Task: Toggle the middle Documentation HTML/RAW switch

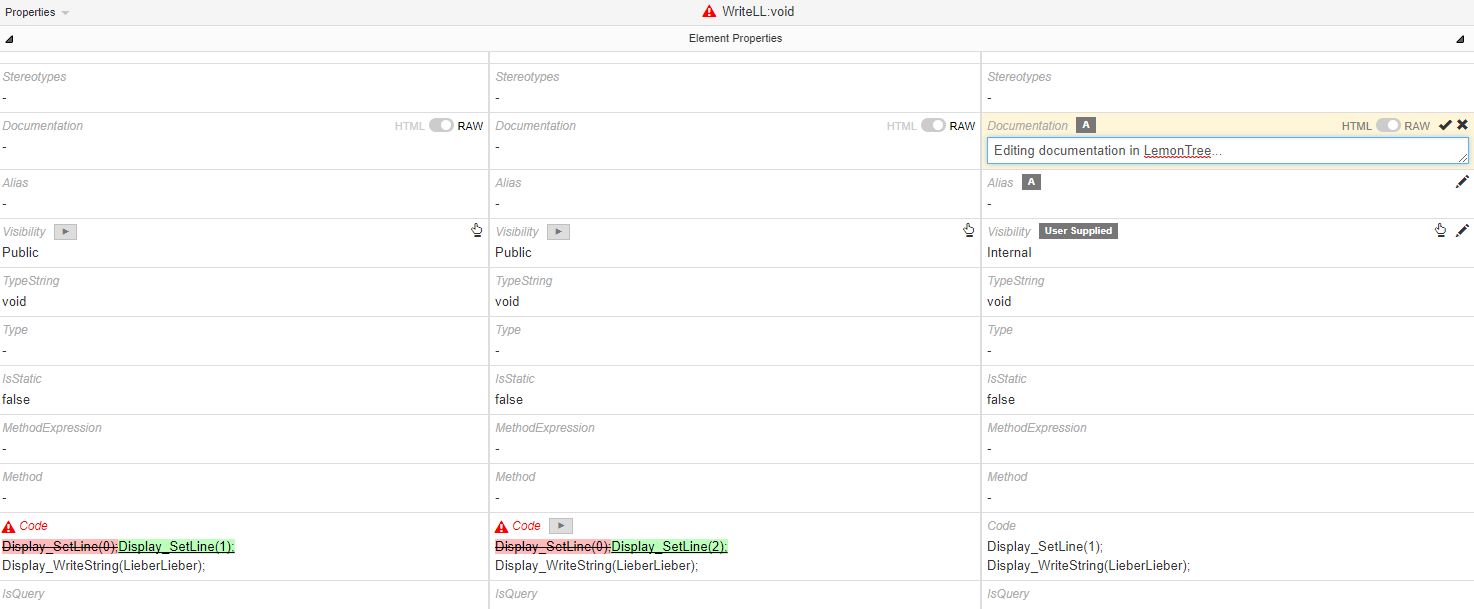Action: point(934,125)
